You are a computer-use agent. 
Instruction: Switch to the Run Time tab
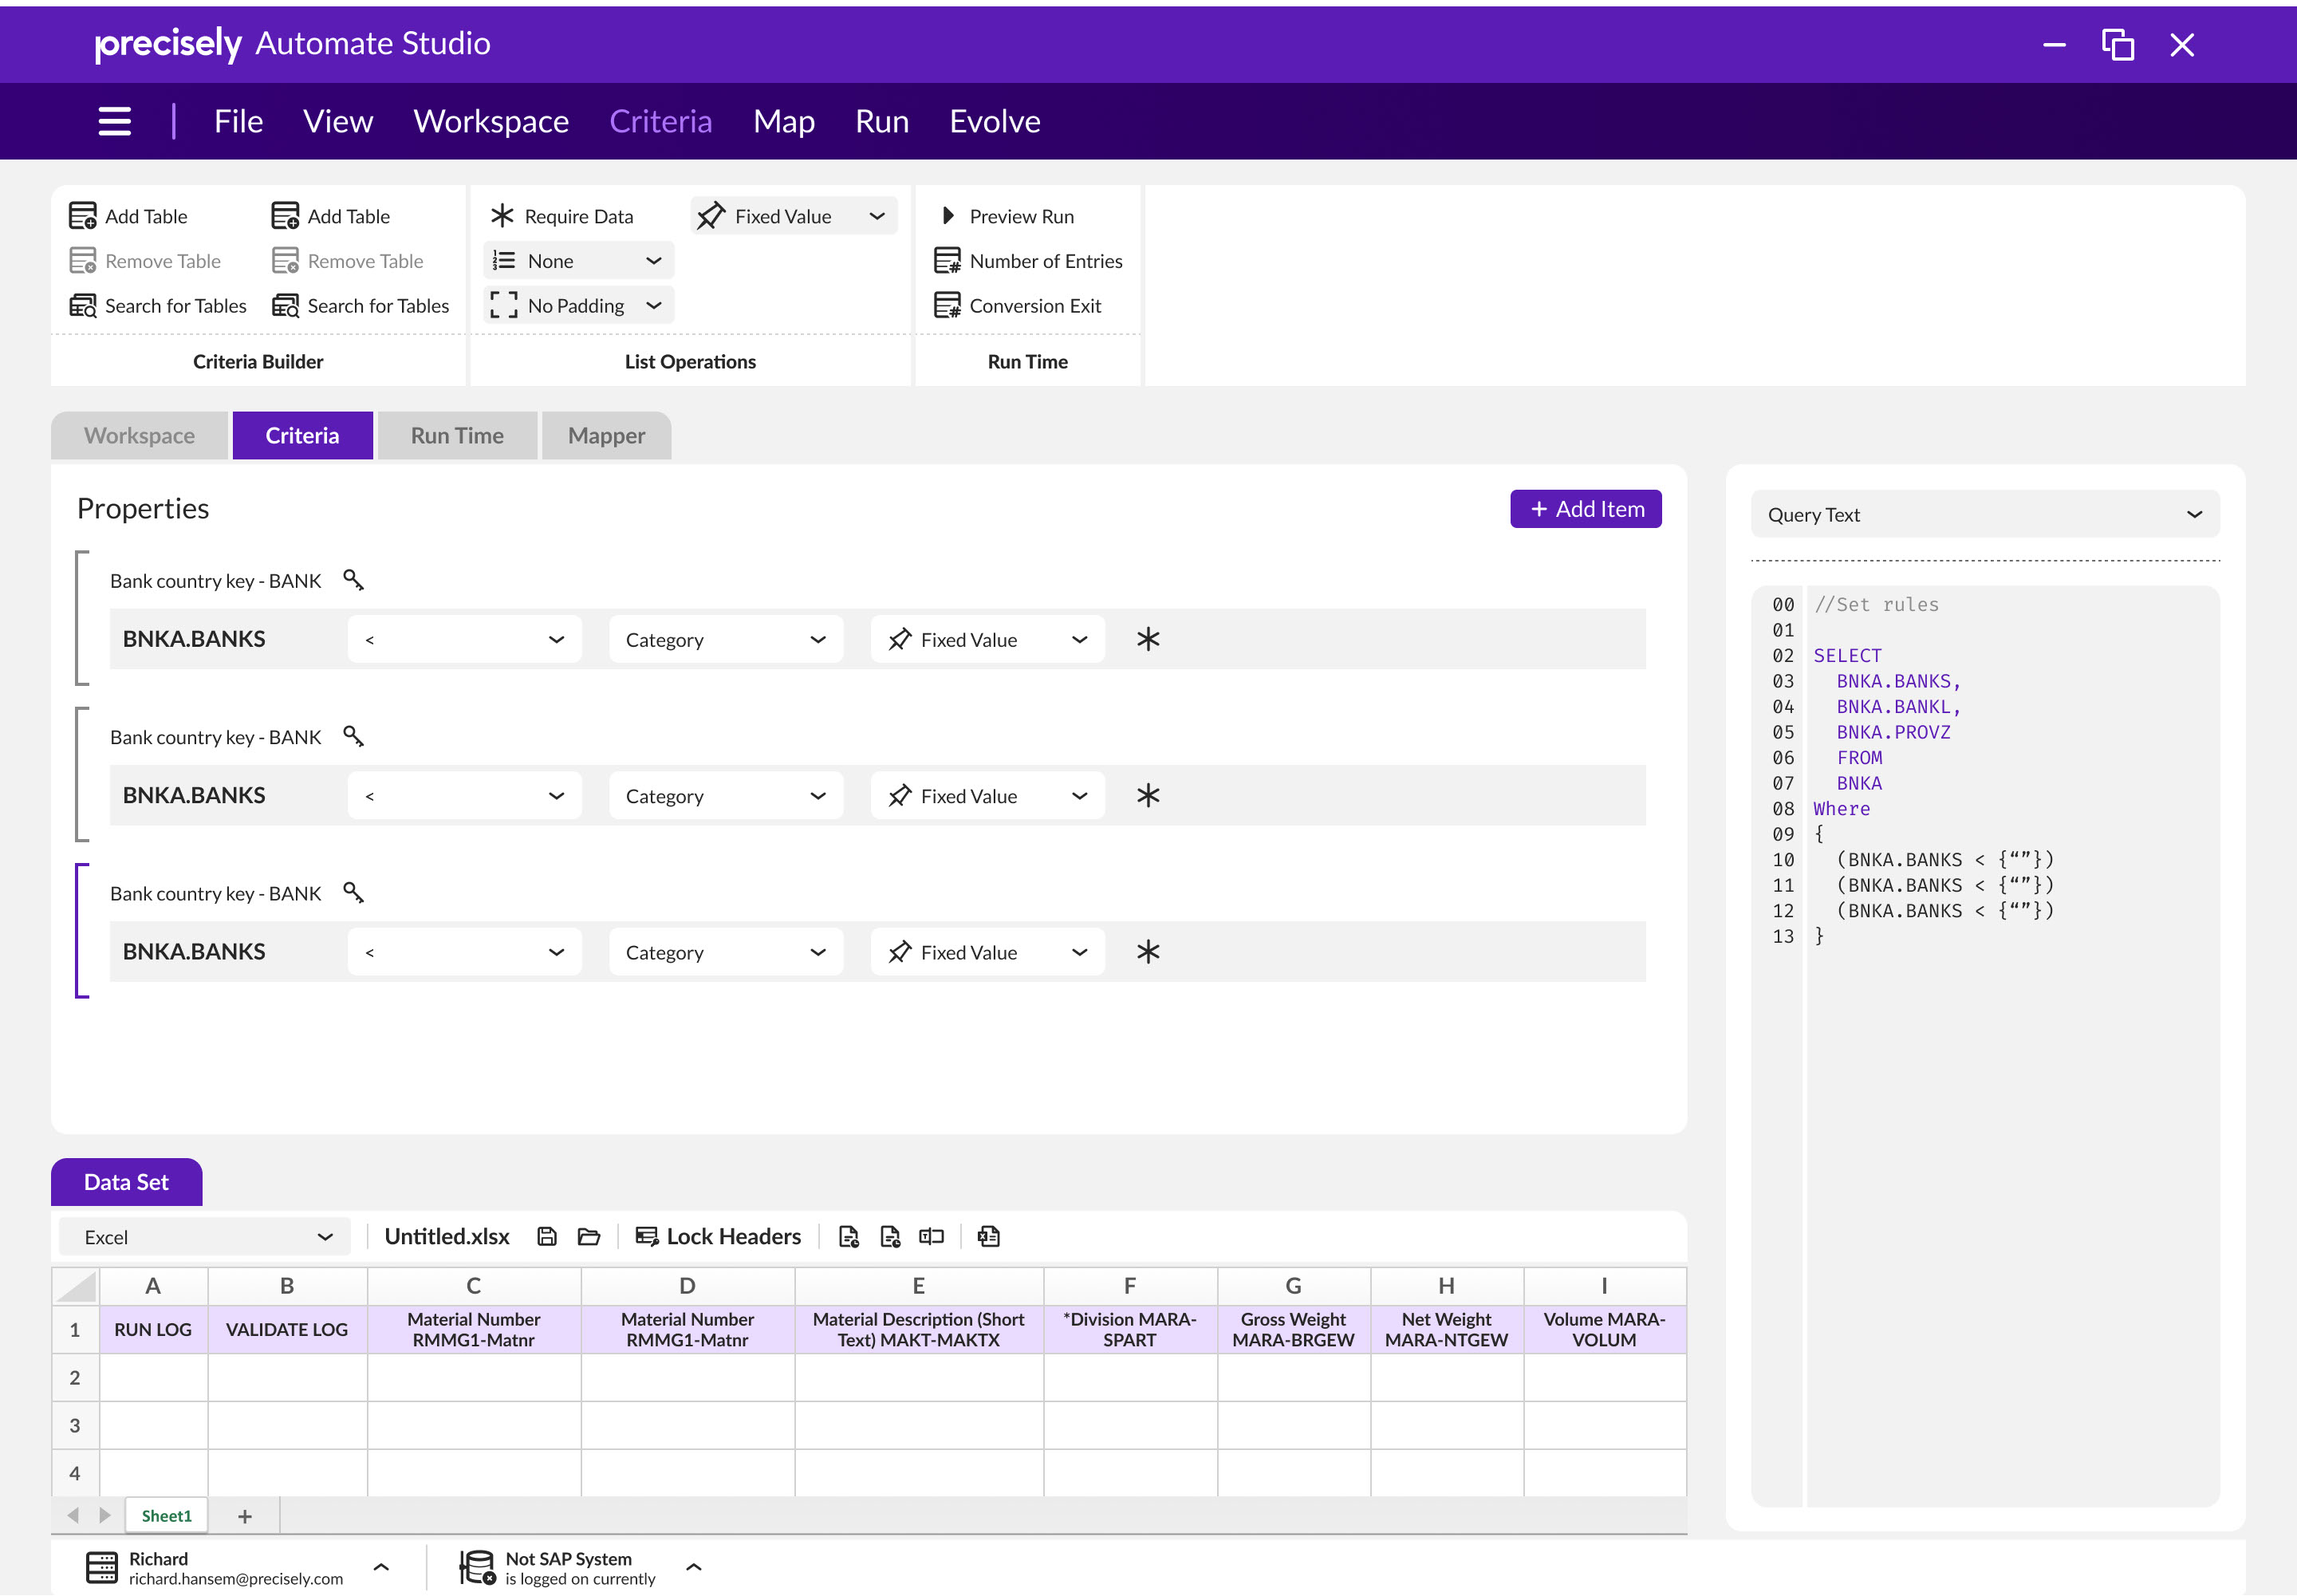tap(457, 435)
